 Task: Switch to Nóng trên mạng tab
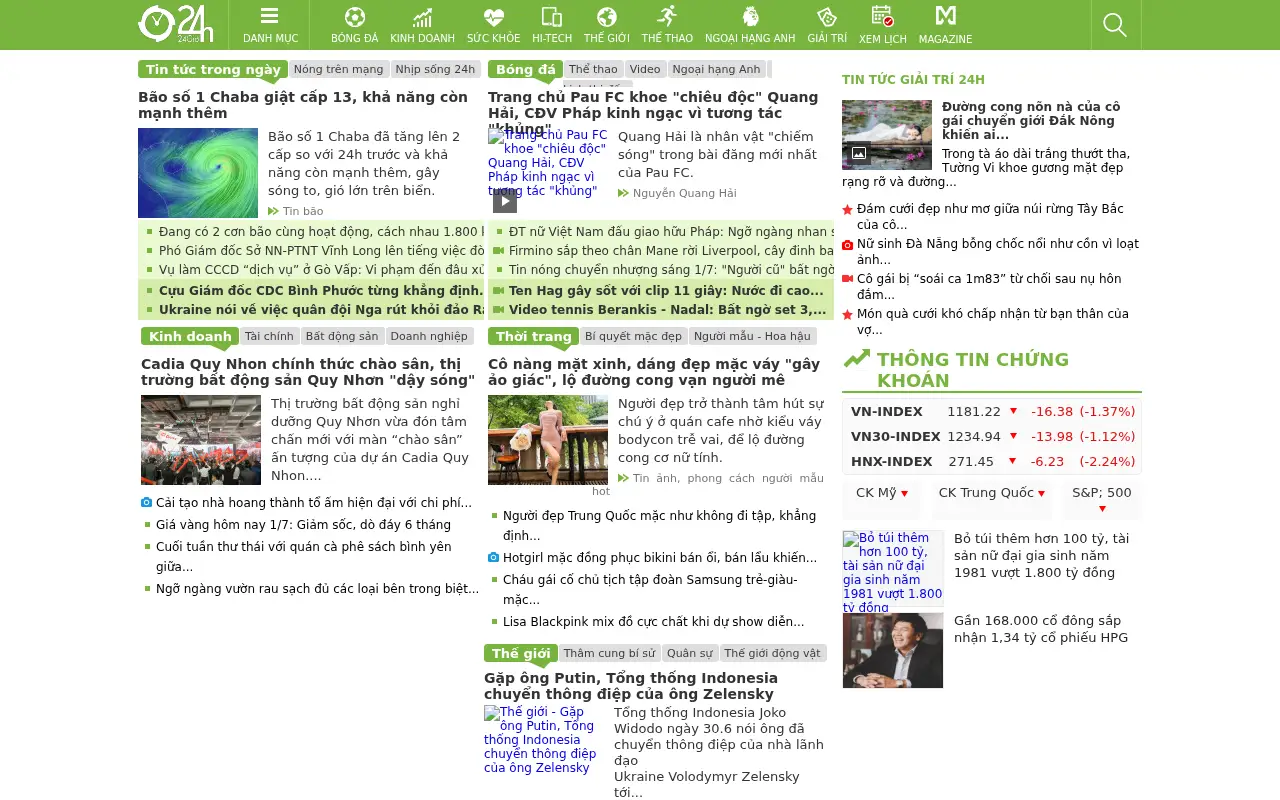(339, 69)
